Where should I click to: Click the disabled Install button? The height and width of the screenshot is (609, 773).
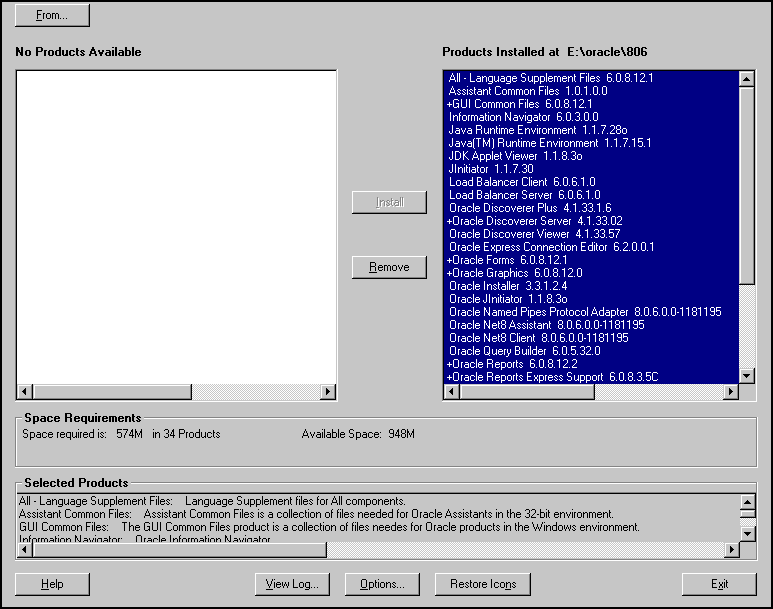(389, 202)
